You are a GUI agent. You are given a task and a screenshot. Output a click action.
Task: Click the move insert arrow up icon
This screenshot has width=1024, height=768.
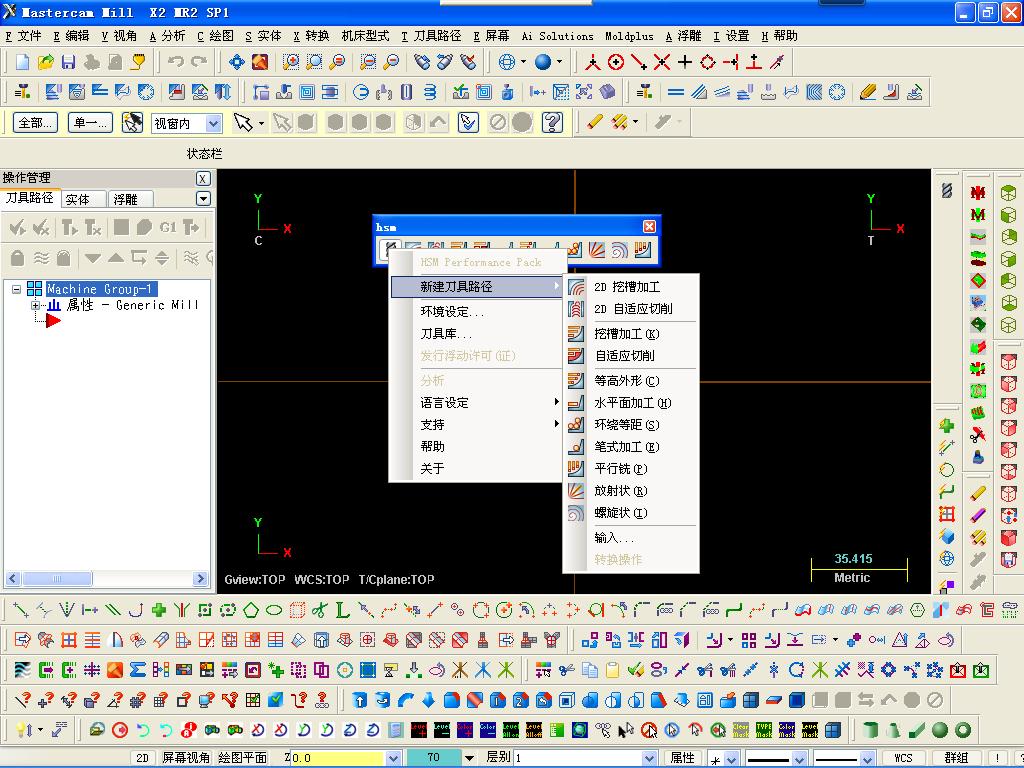pyautogui.click(x=116, y=258)
